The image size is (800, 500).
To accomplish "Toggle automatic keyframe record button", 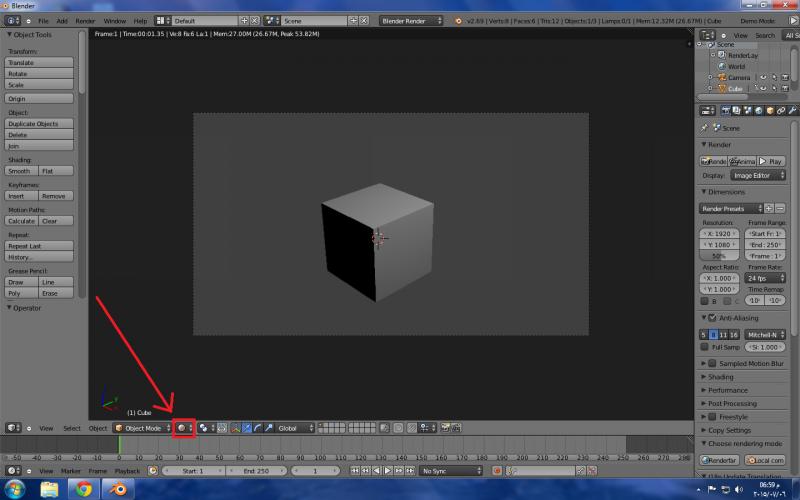I will click(x=497, y=470).
